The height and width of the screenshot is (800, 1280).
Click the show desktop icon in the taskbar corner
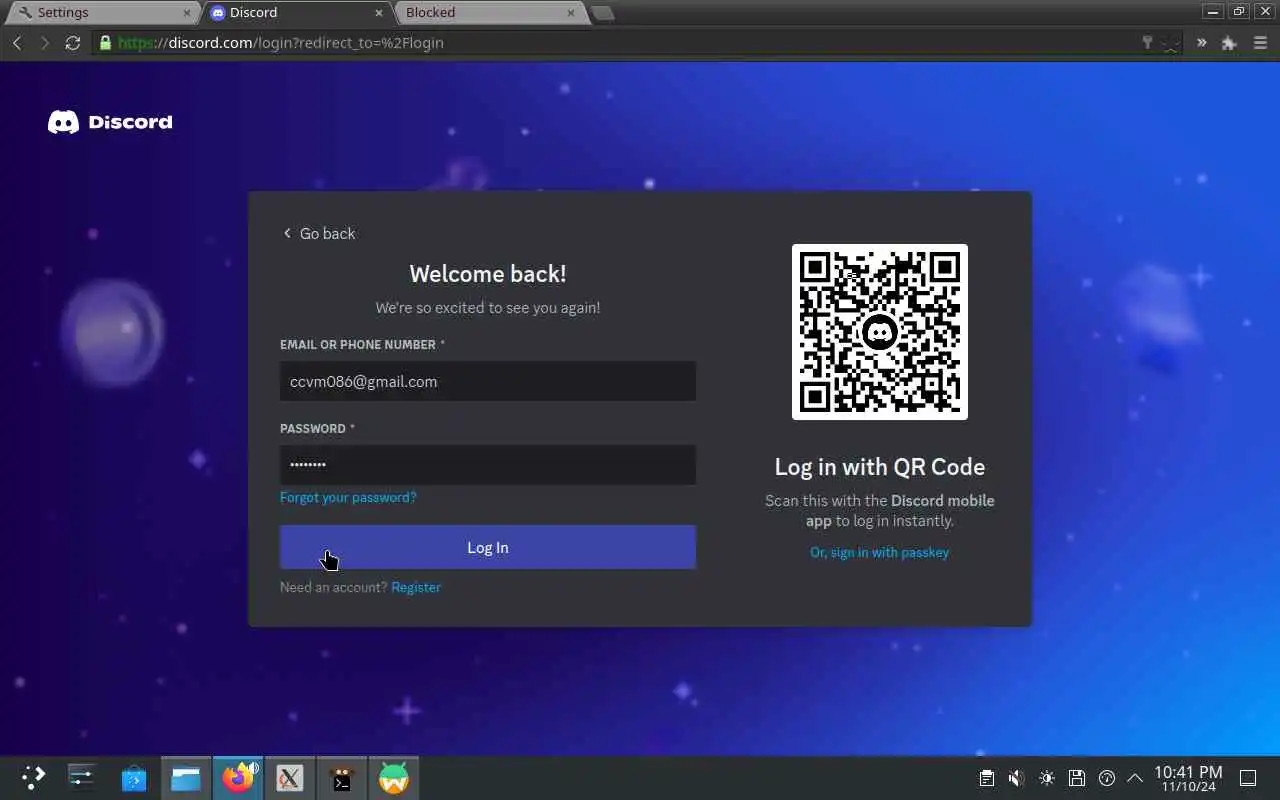pyautogui.click(x=1248, y=778)
